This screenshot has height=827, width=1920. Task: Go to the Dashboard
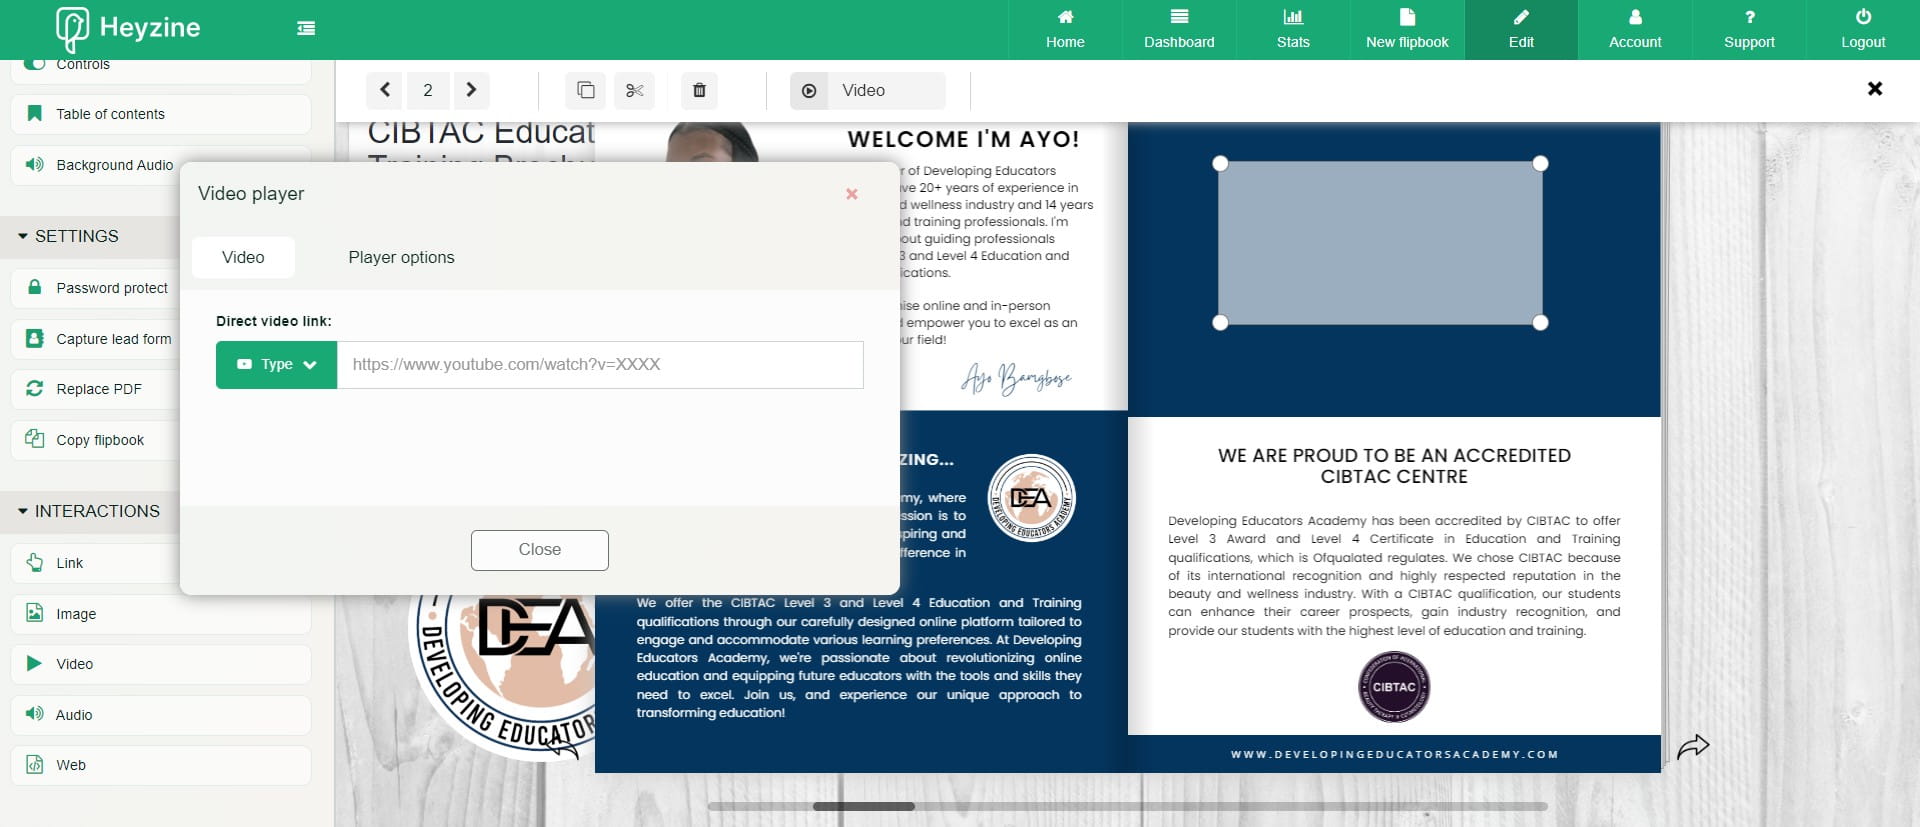[x=1179, y=30]
